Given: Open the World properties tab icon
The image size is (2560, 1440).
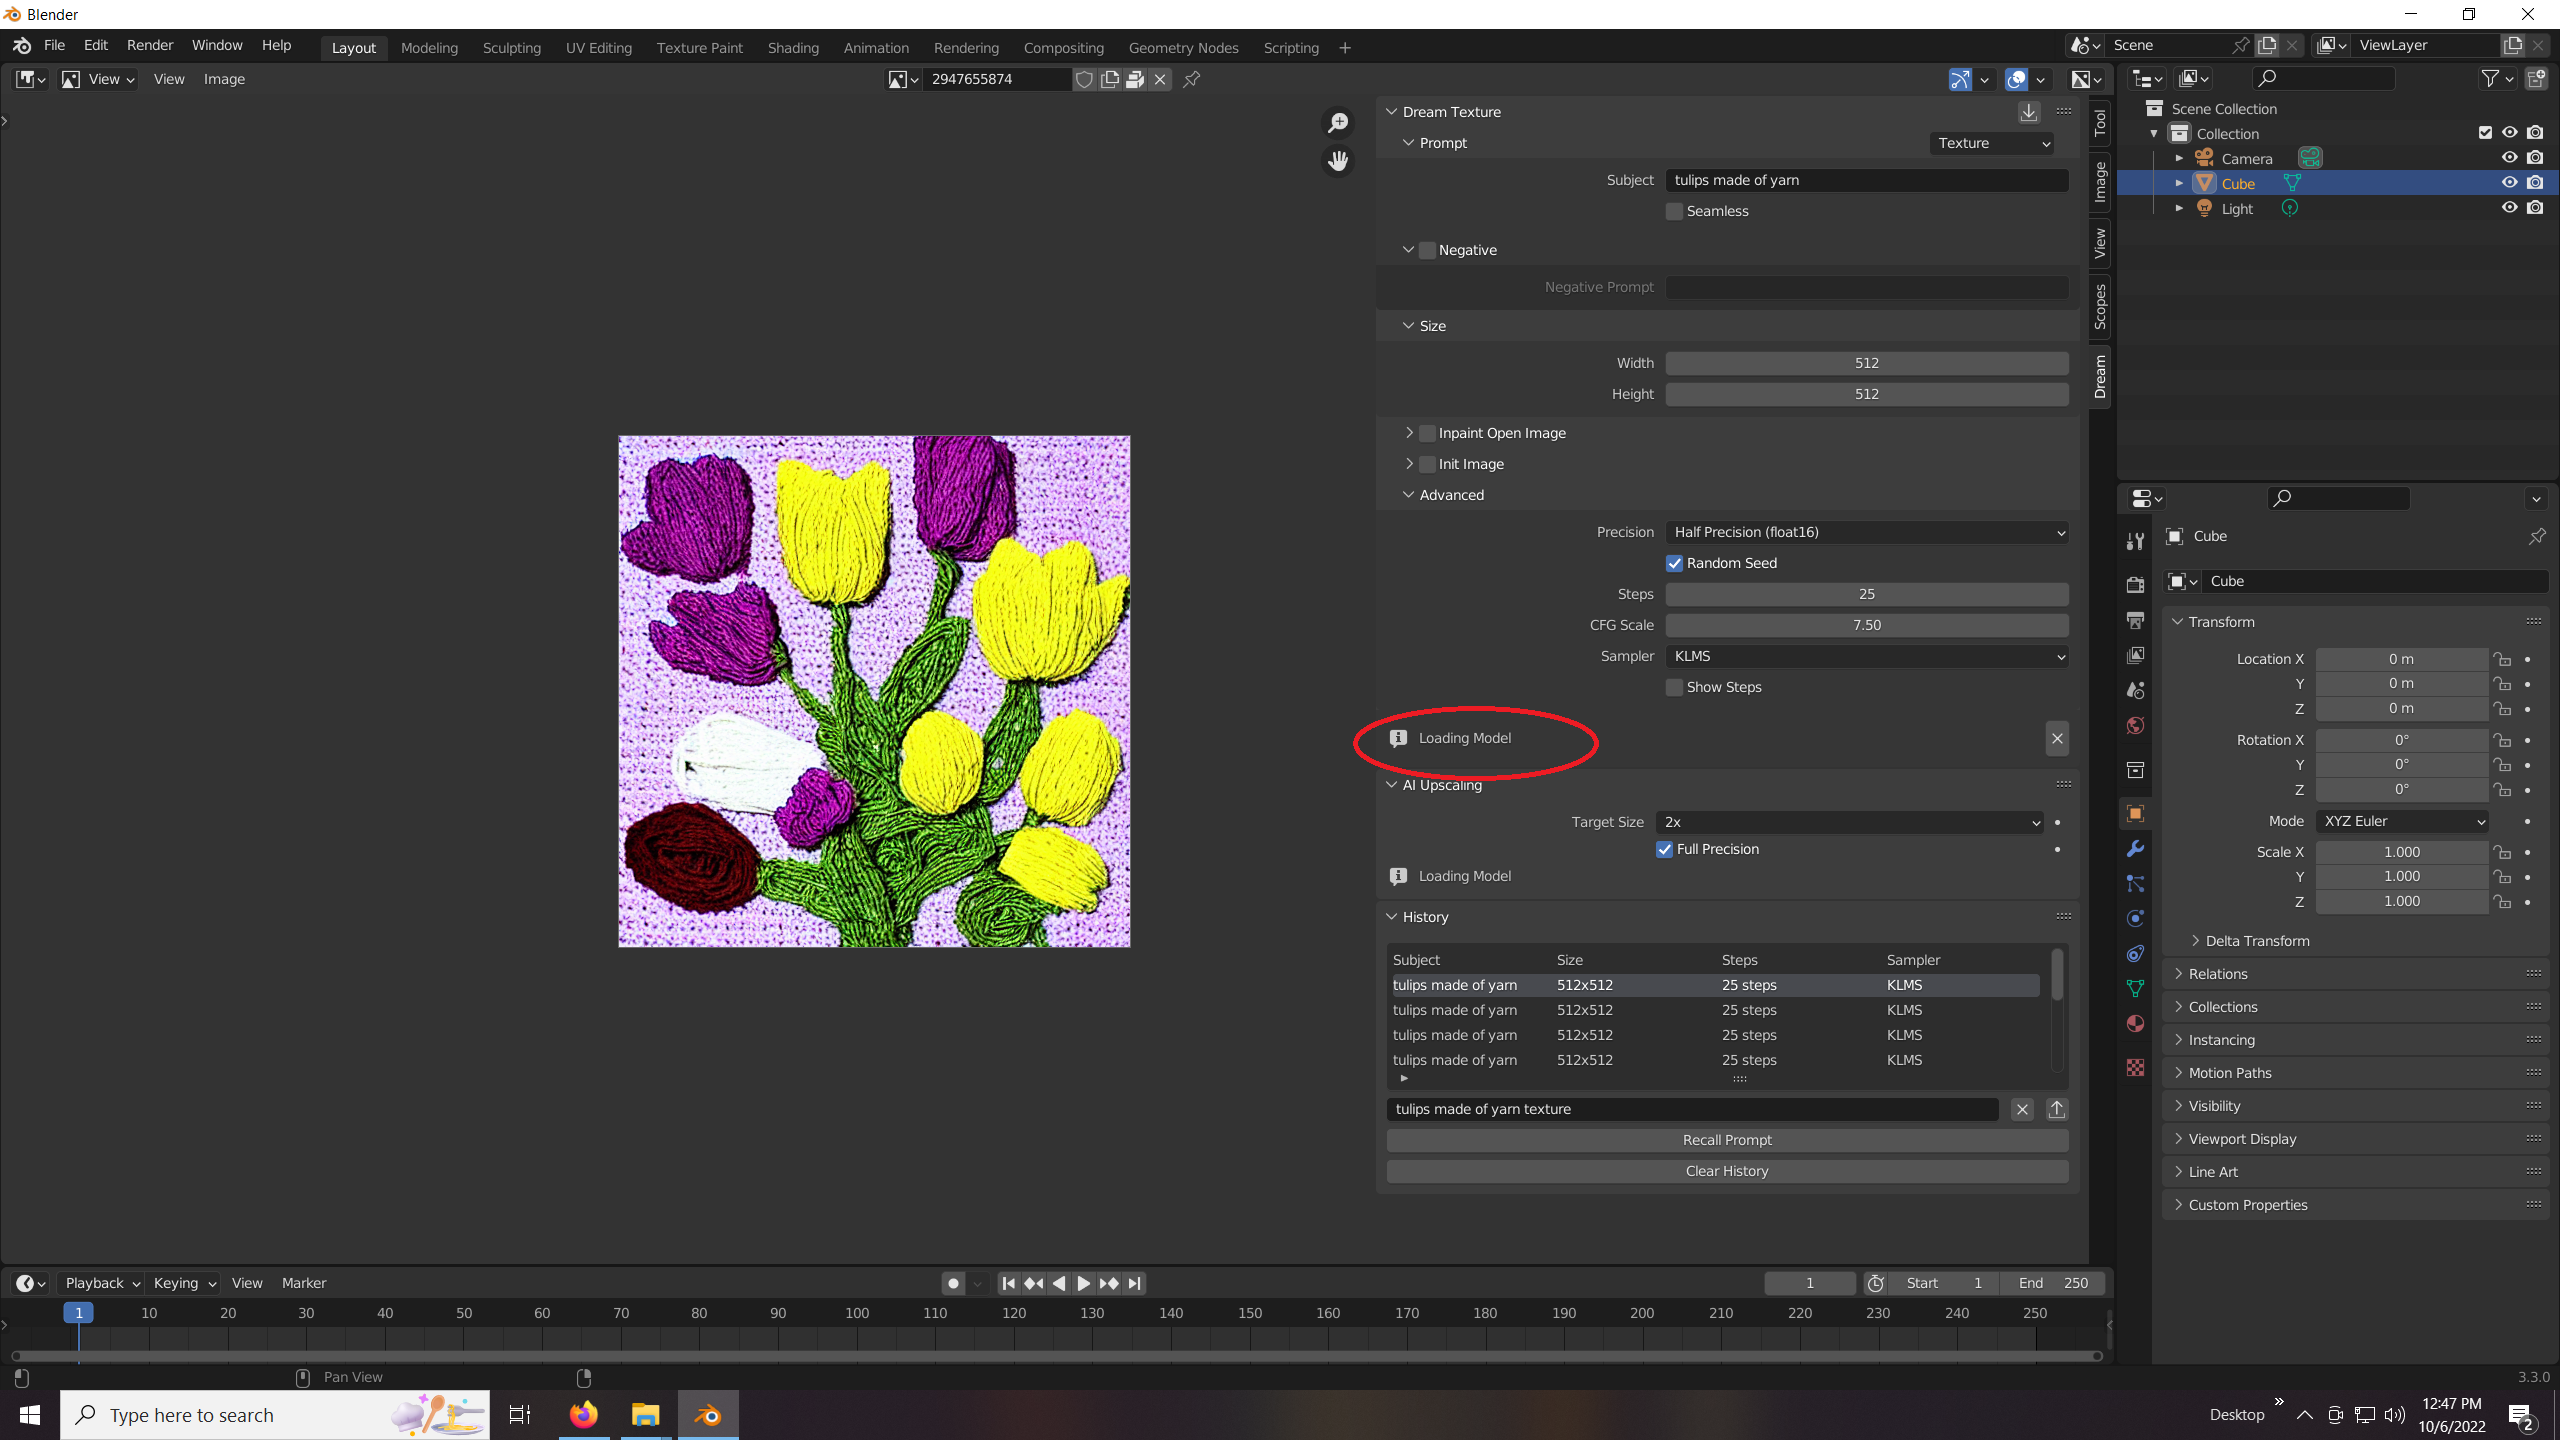Looking at the screenshot, I should 2135,726.
